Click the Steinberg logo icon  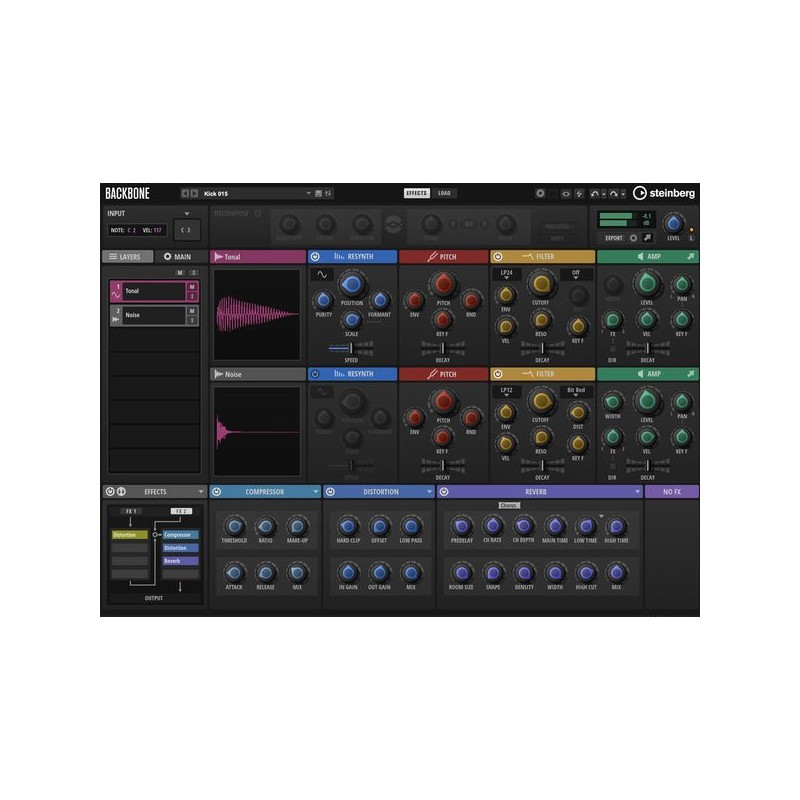pos(639,193)
